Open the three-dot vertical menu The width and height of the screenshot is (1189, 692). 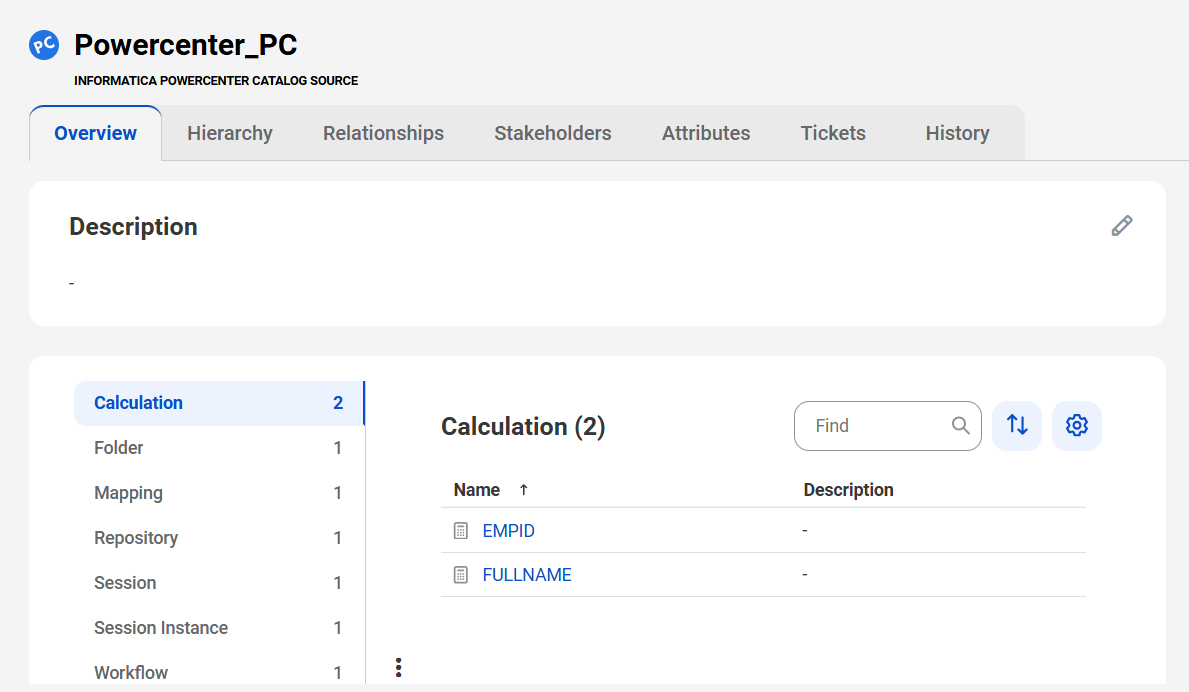(398, 667)
